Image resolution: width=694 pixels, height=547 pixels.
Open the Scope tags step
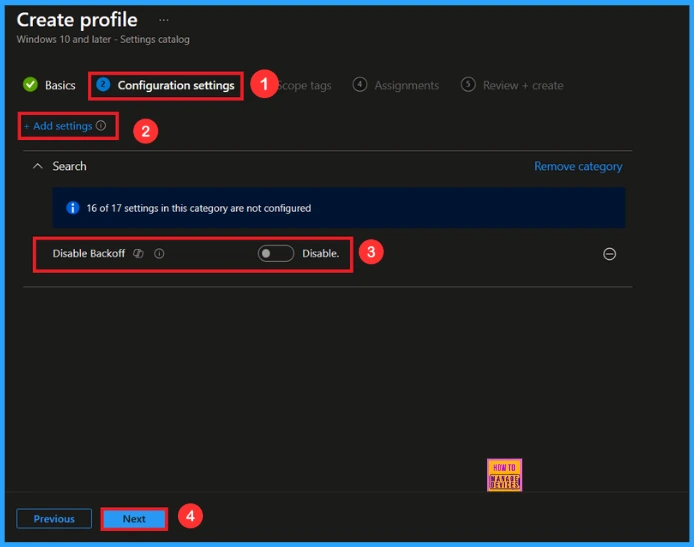coord(304,85)
